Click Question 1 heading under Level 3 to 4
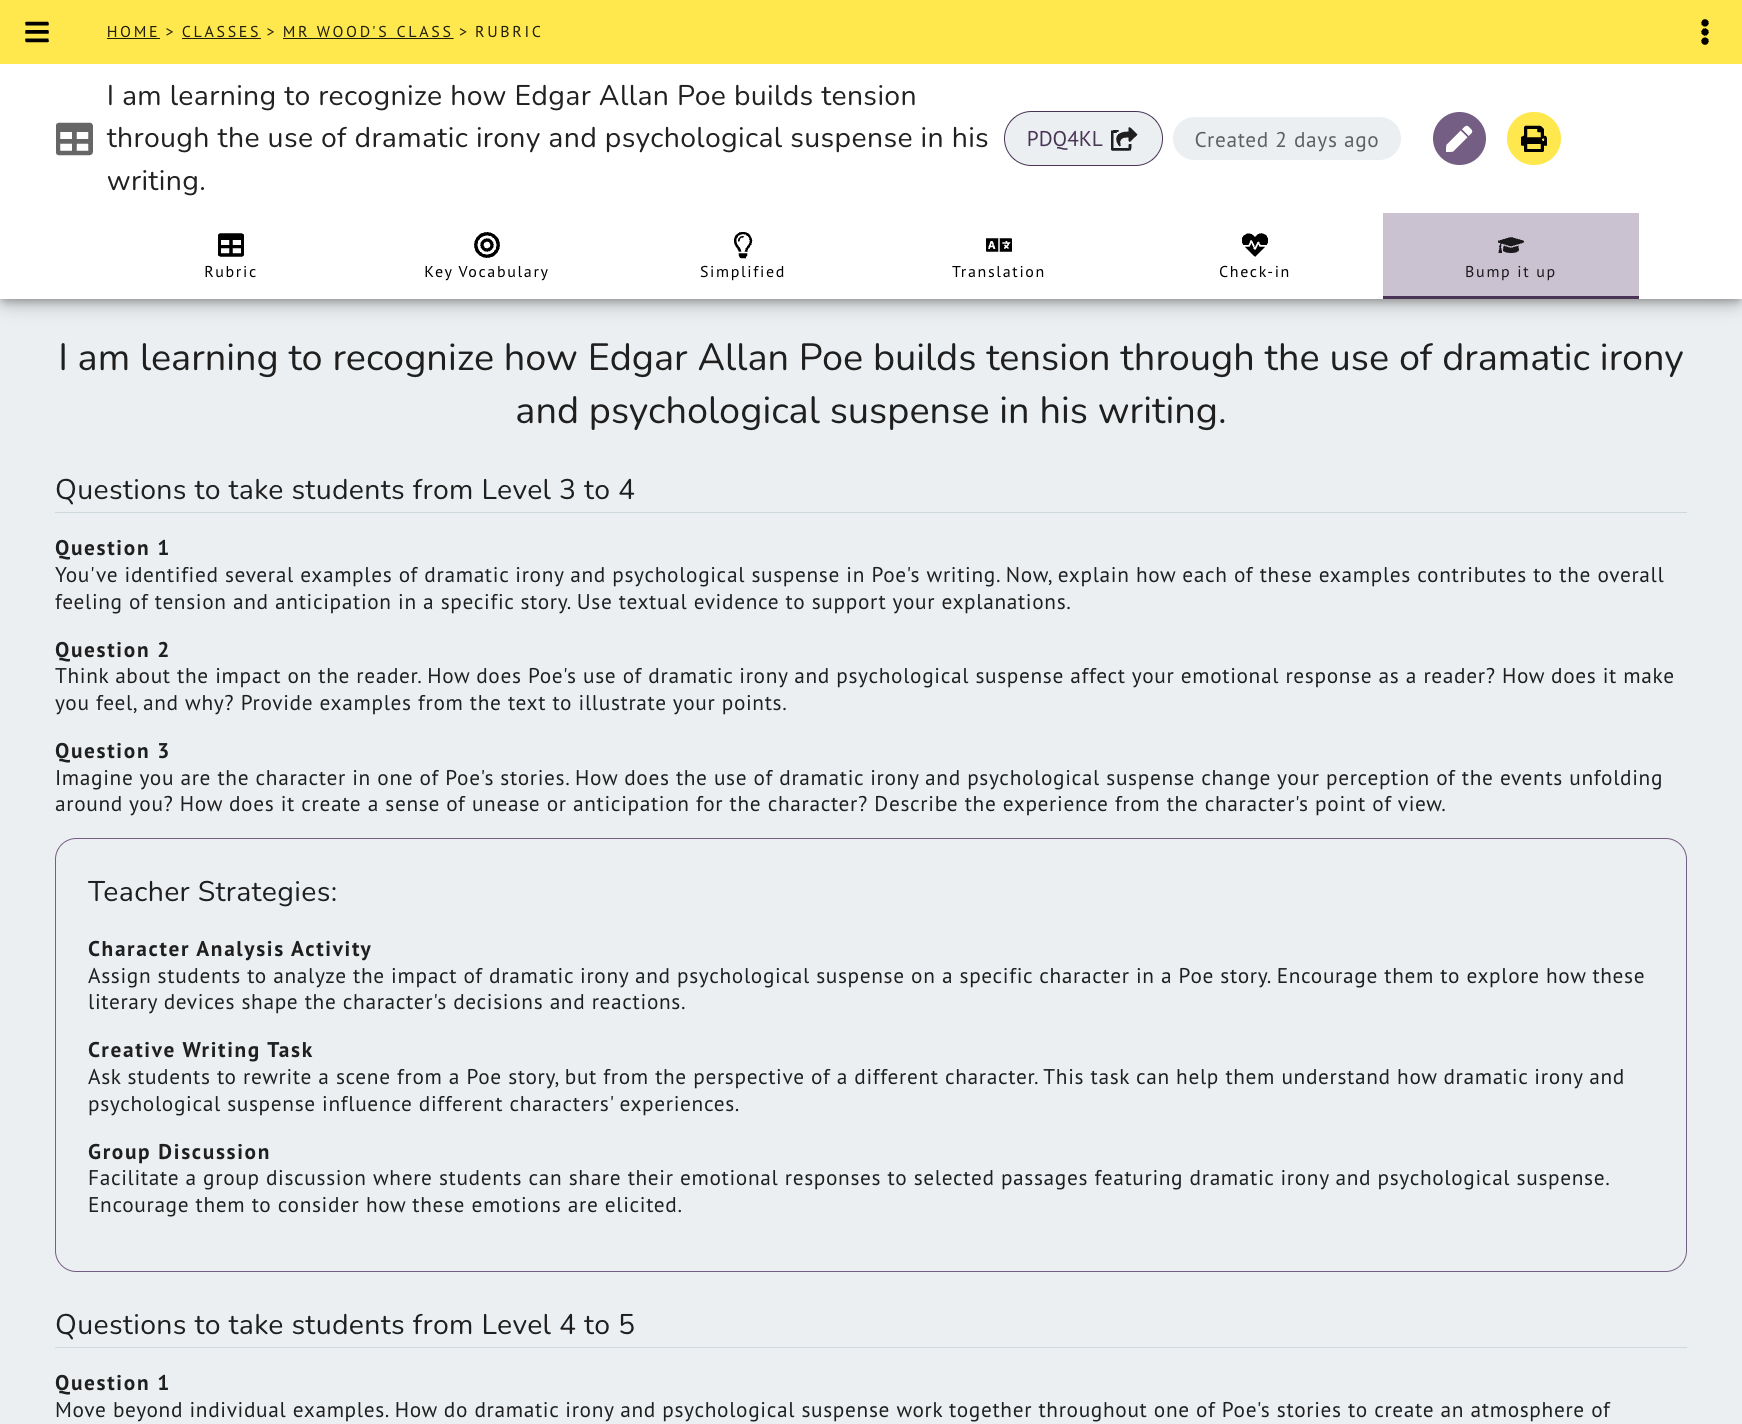Screen dimensions: 1742x1424 tap(112, 548)
